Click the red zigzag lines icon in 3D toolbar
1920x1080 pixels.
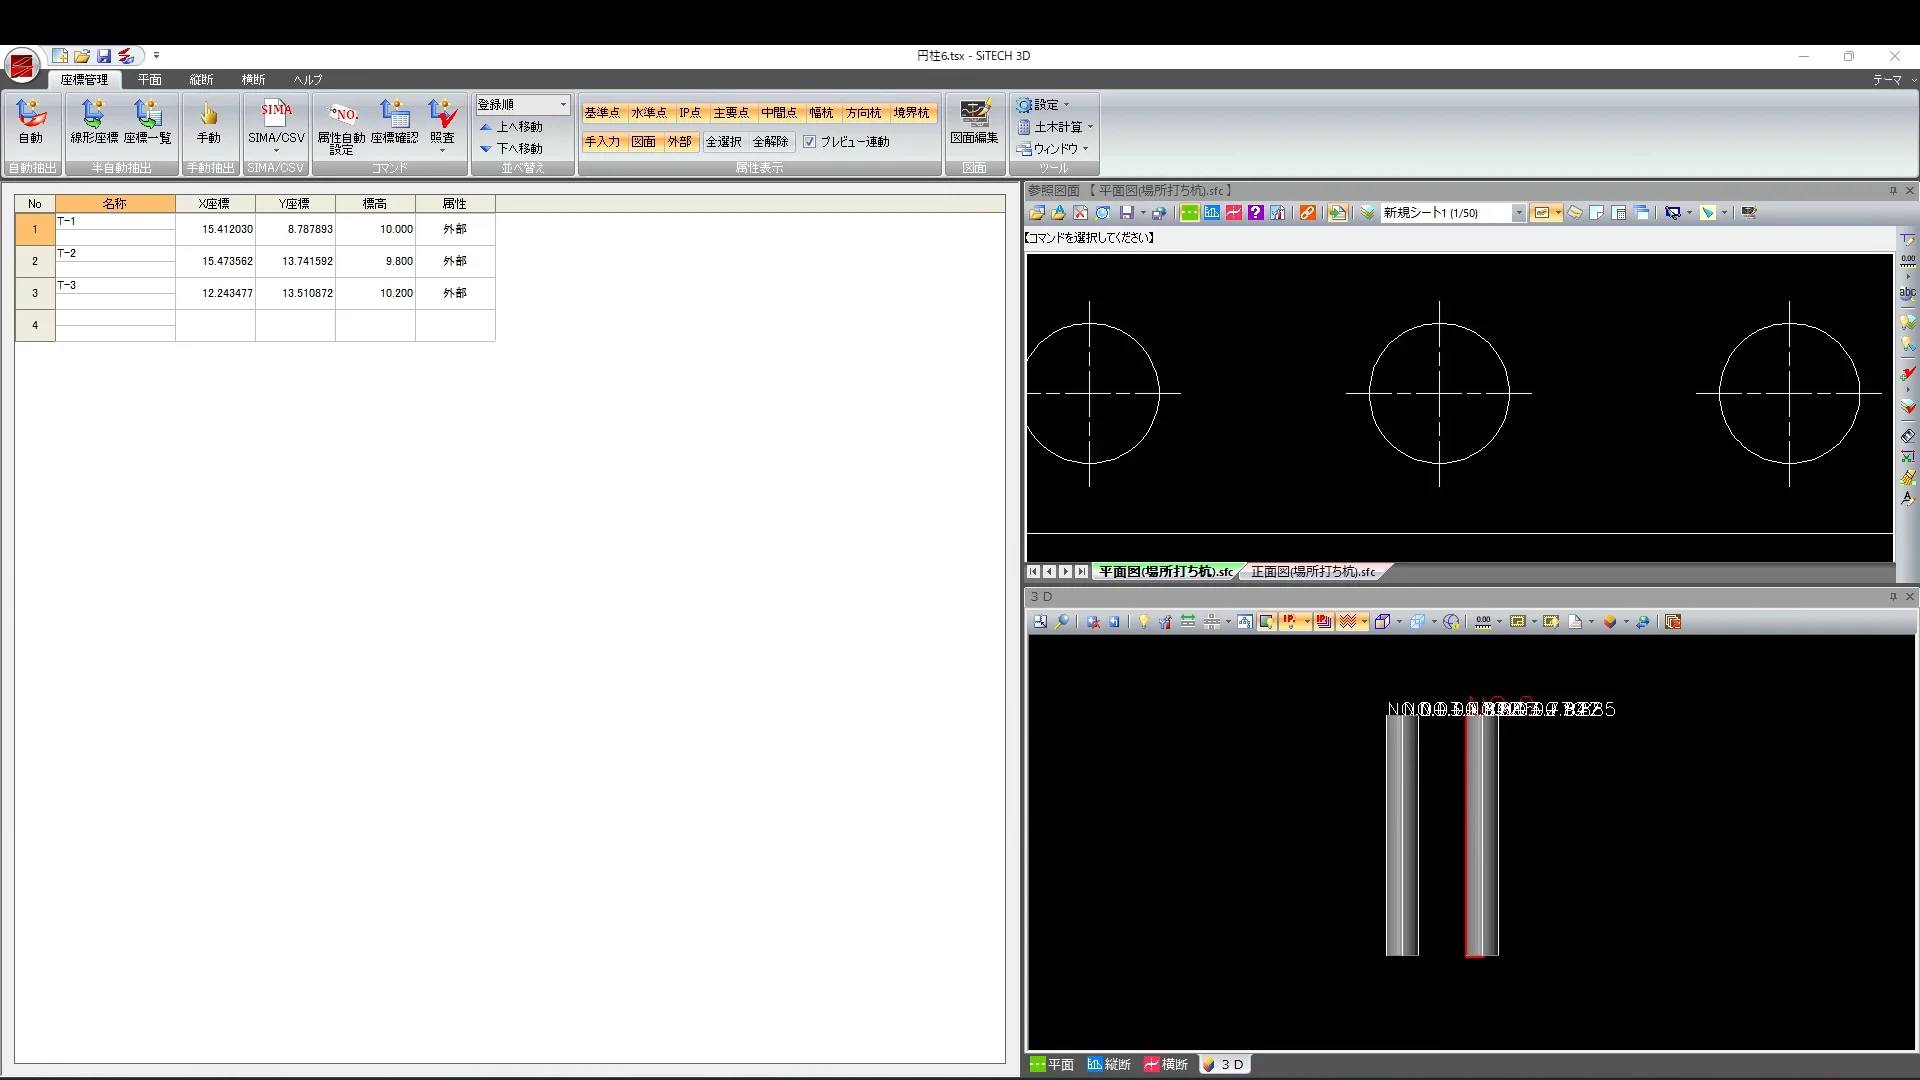(x=1347, y=622)
